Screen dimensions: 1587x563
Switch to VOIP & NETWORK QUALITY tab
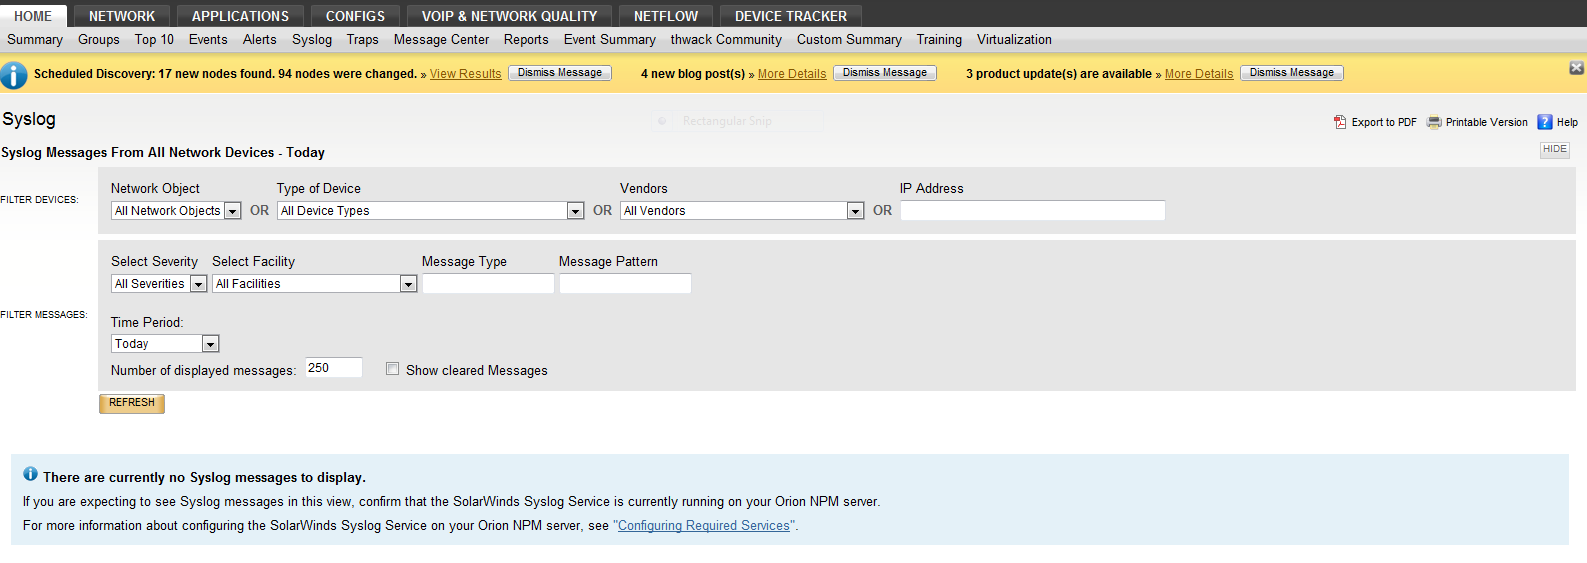(x=509, y=16)
